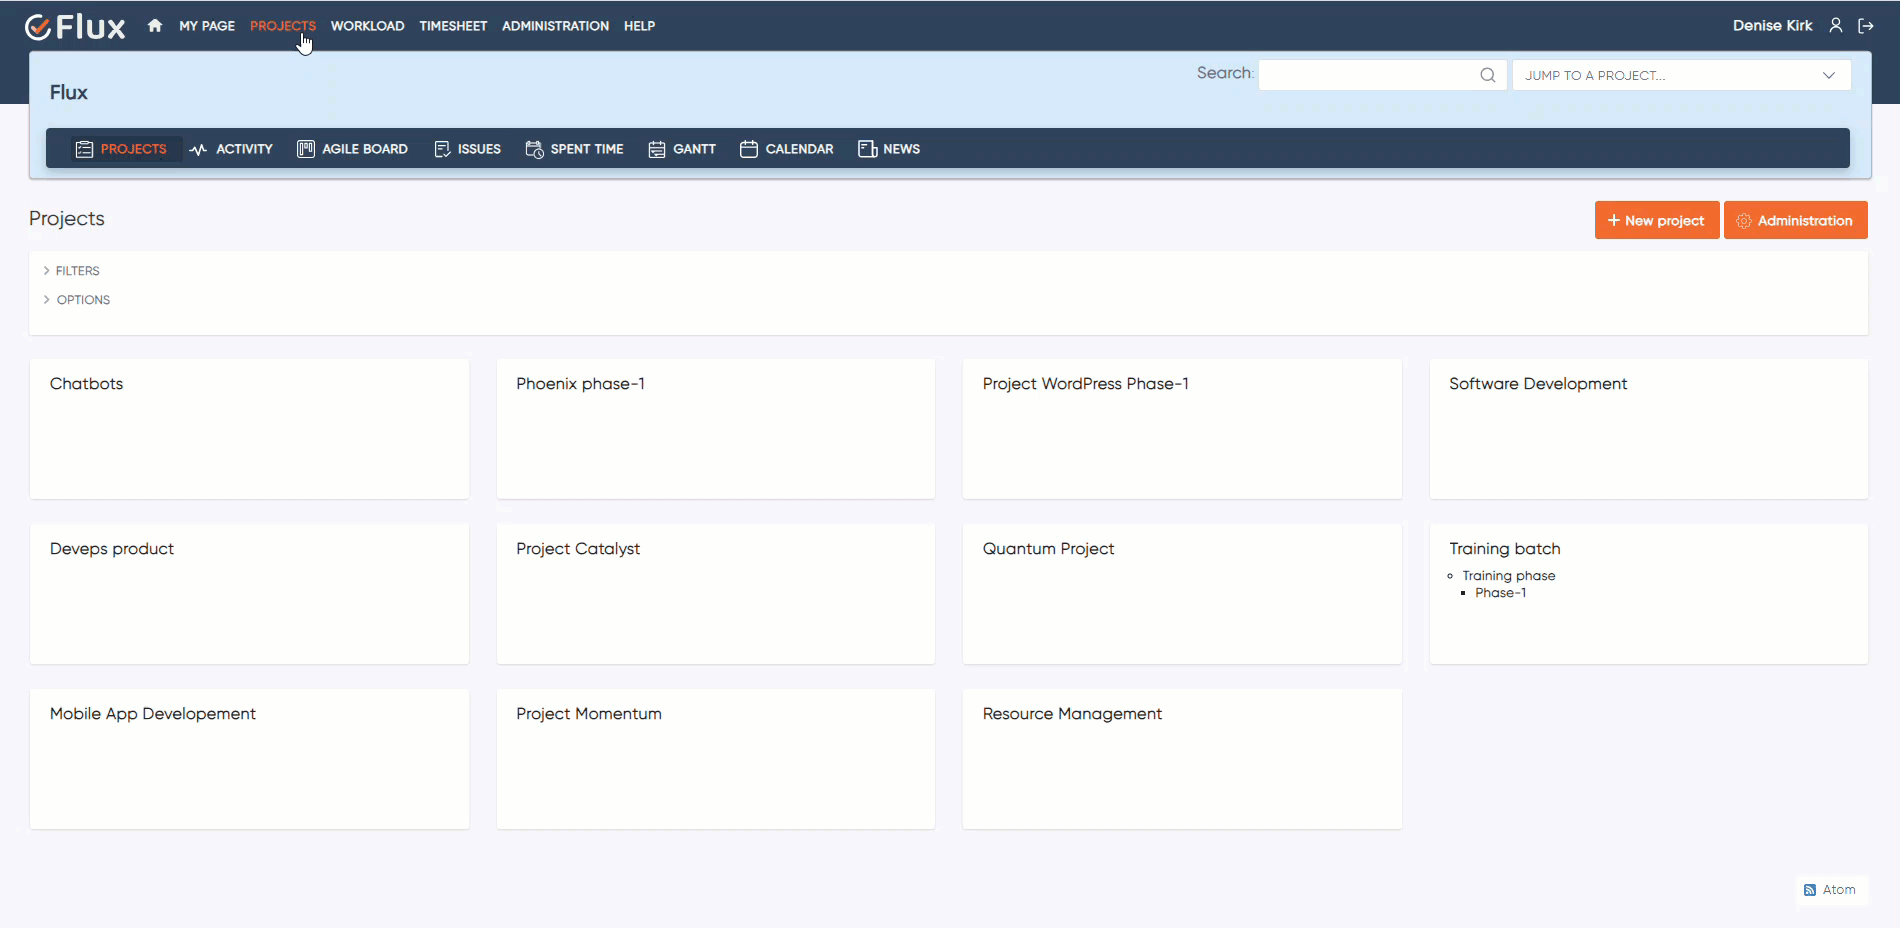Open the Phase-1 link under Training batch
The height and width of the screenshot is (928, 1900).
(x=1500, y=592)
